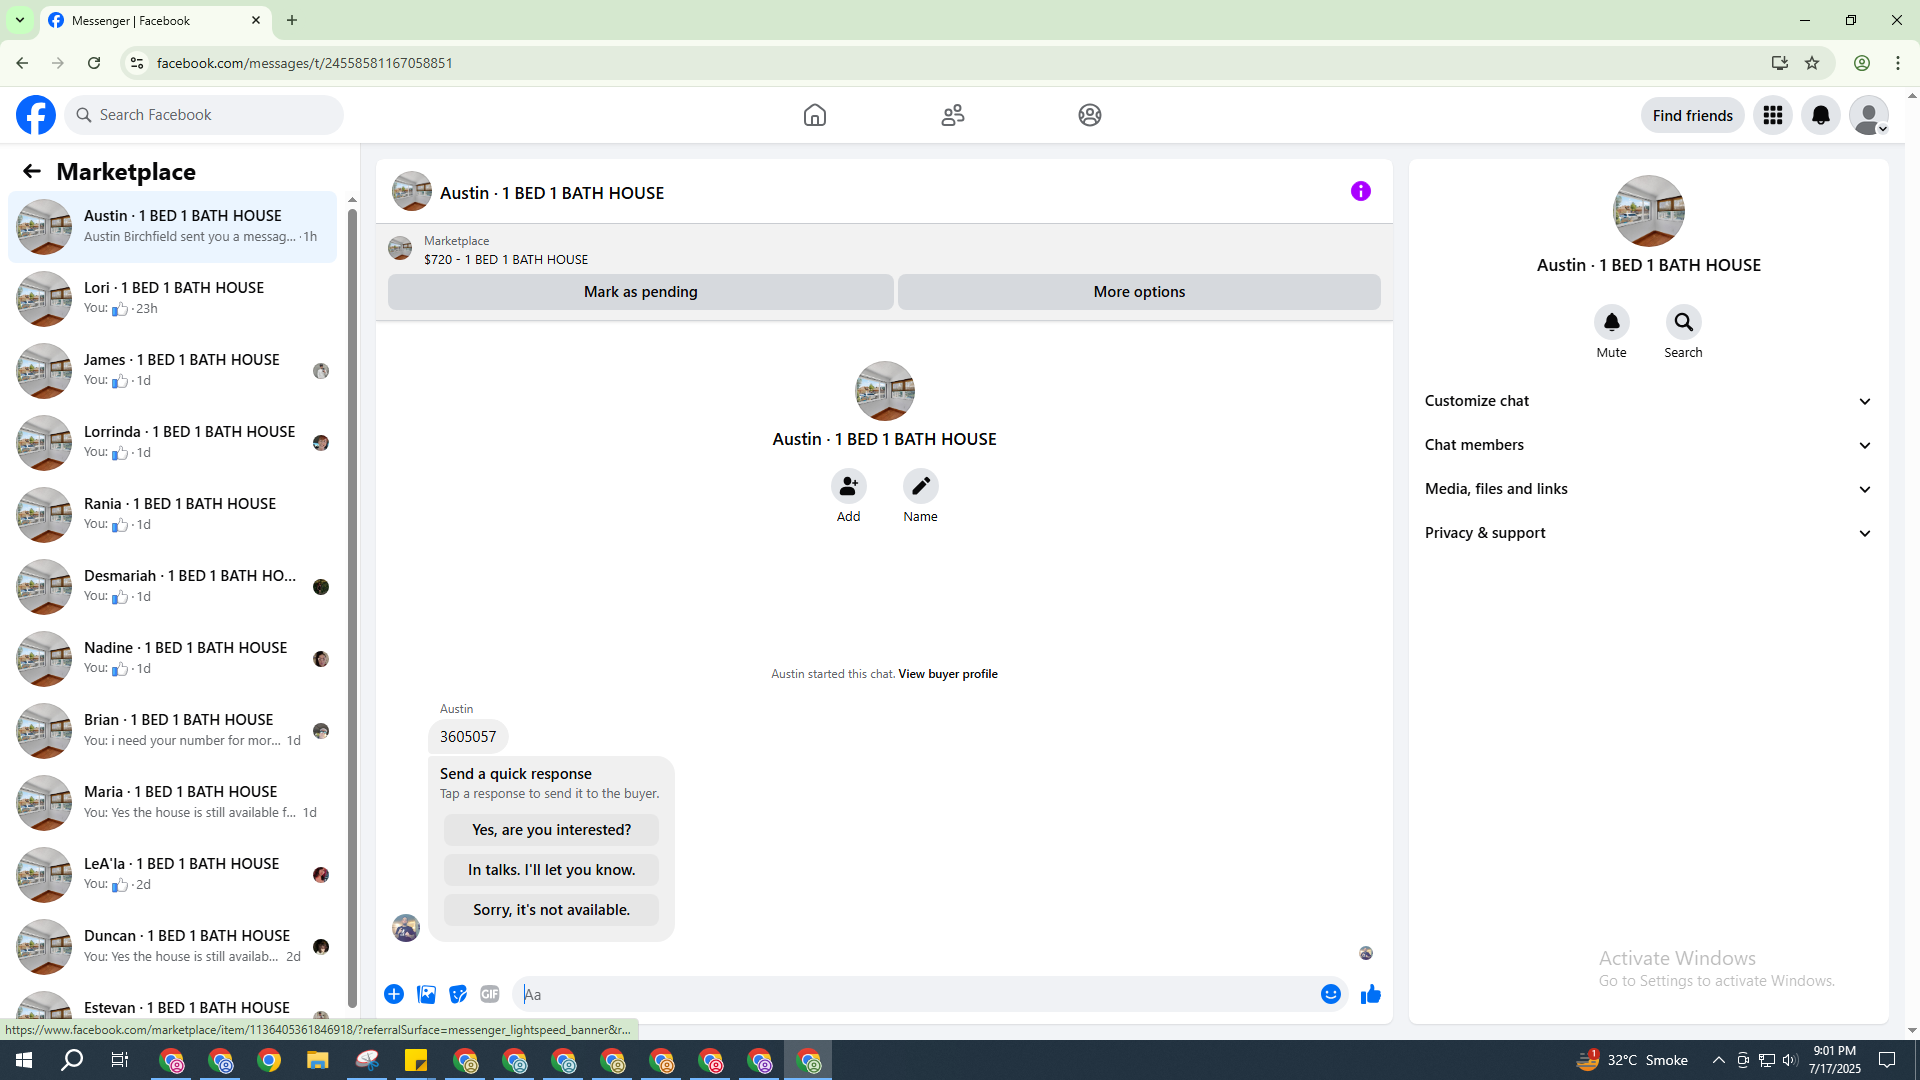Click the Mark as pending button
The image size is (1920, 1080).
[x=641, y=292]
